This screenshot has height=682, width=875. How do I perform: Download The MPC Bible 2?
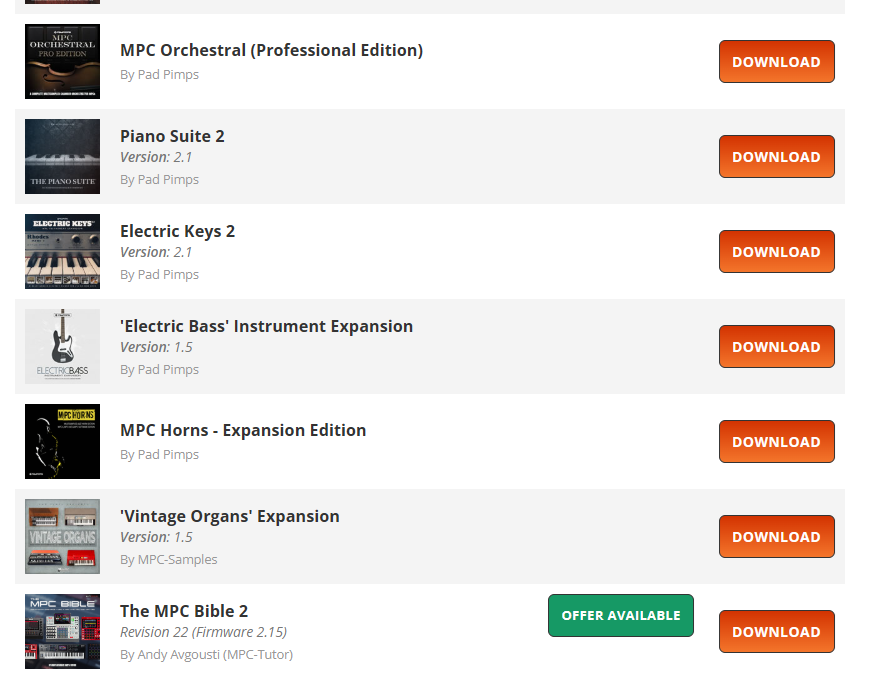[x=776, y=631]
